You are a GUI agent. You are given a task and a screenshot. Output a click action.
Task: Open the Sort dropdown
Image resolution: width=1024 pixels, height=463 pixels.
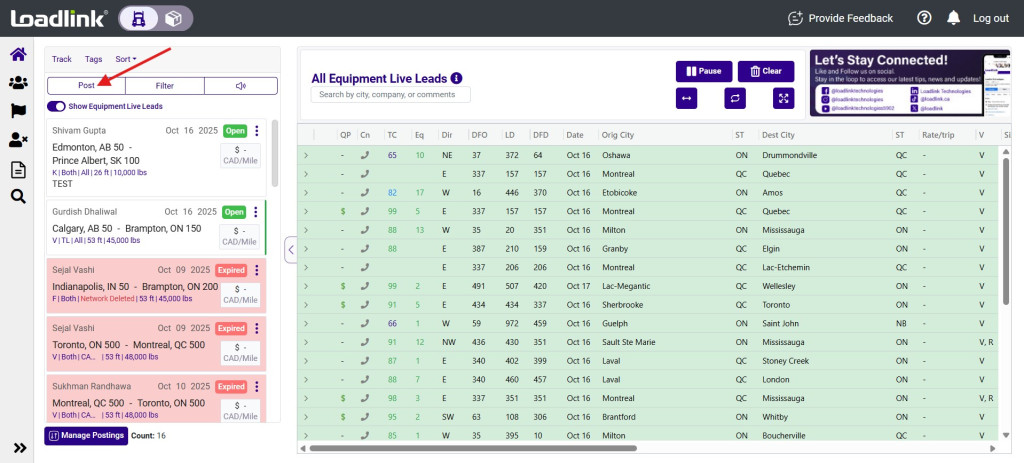pyautogui.click(x=126, y=60)
